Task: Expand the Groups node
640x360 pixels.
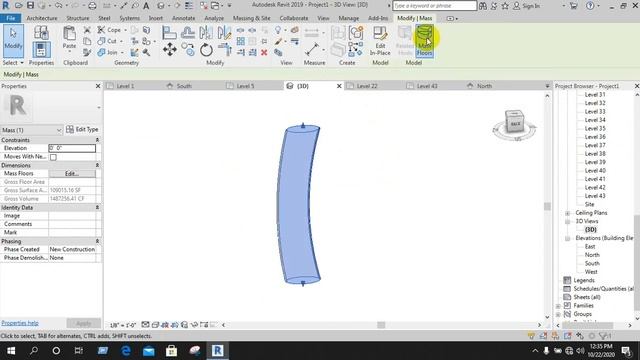Action: pos(558,314)
